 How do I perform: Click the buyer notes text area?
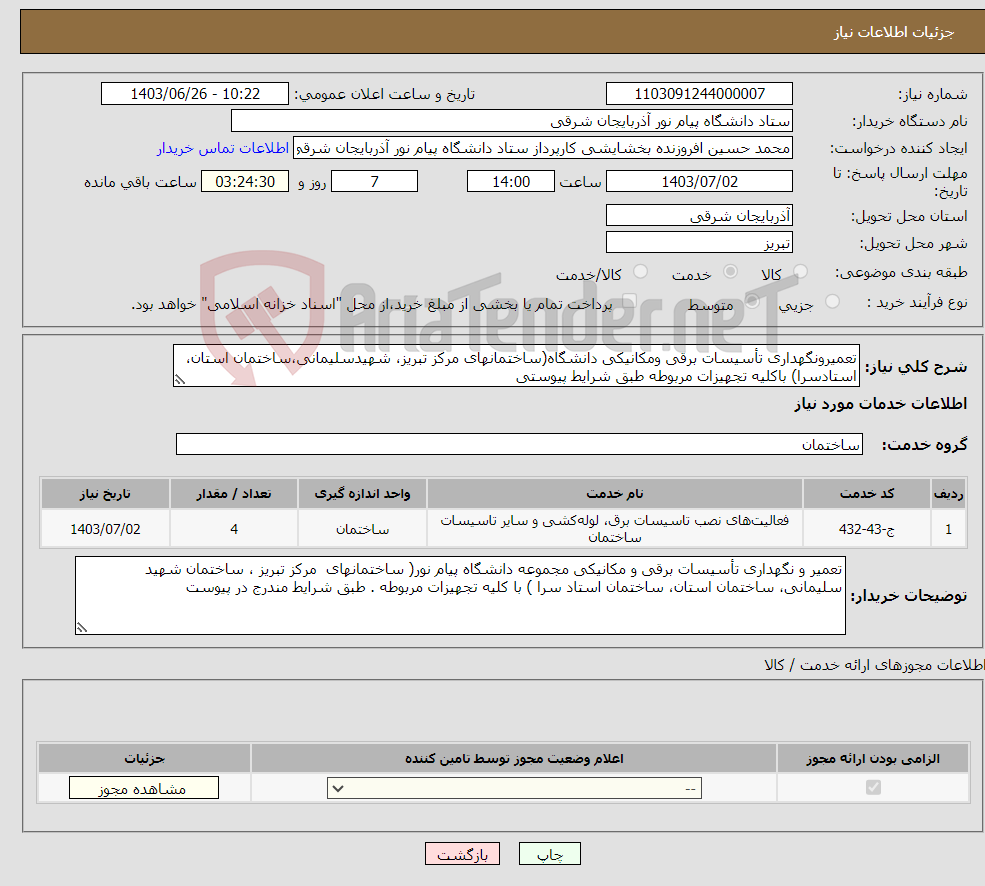coord(460,596)
